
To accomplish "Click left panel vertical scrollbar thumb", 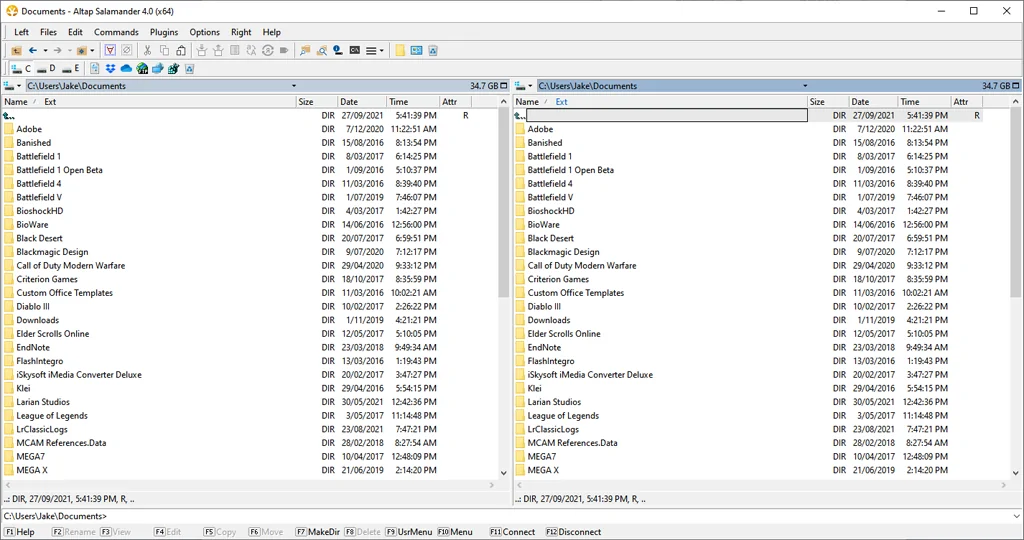I will pos(504,204).
